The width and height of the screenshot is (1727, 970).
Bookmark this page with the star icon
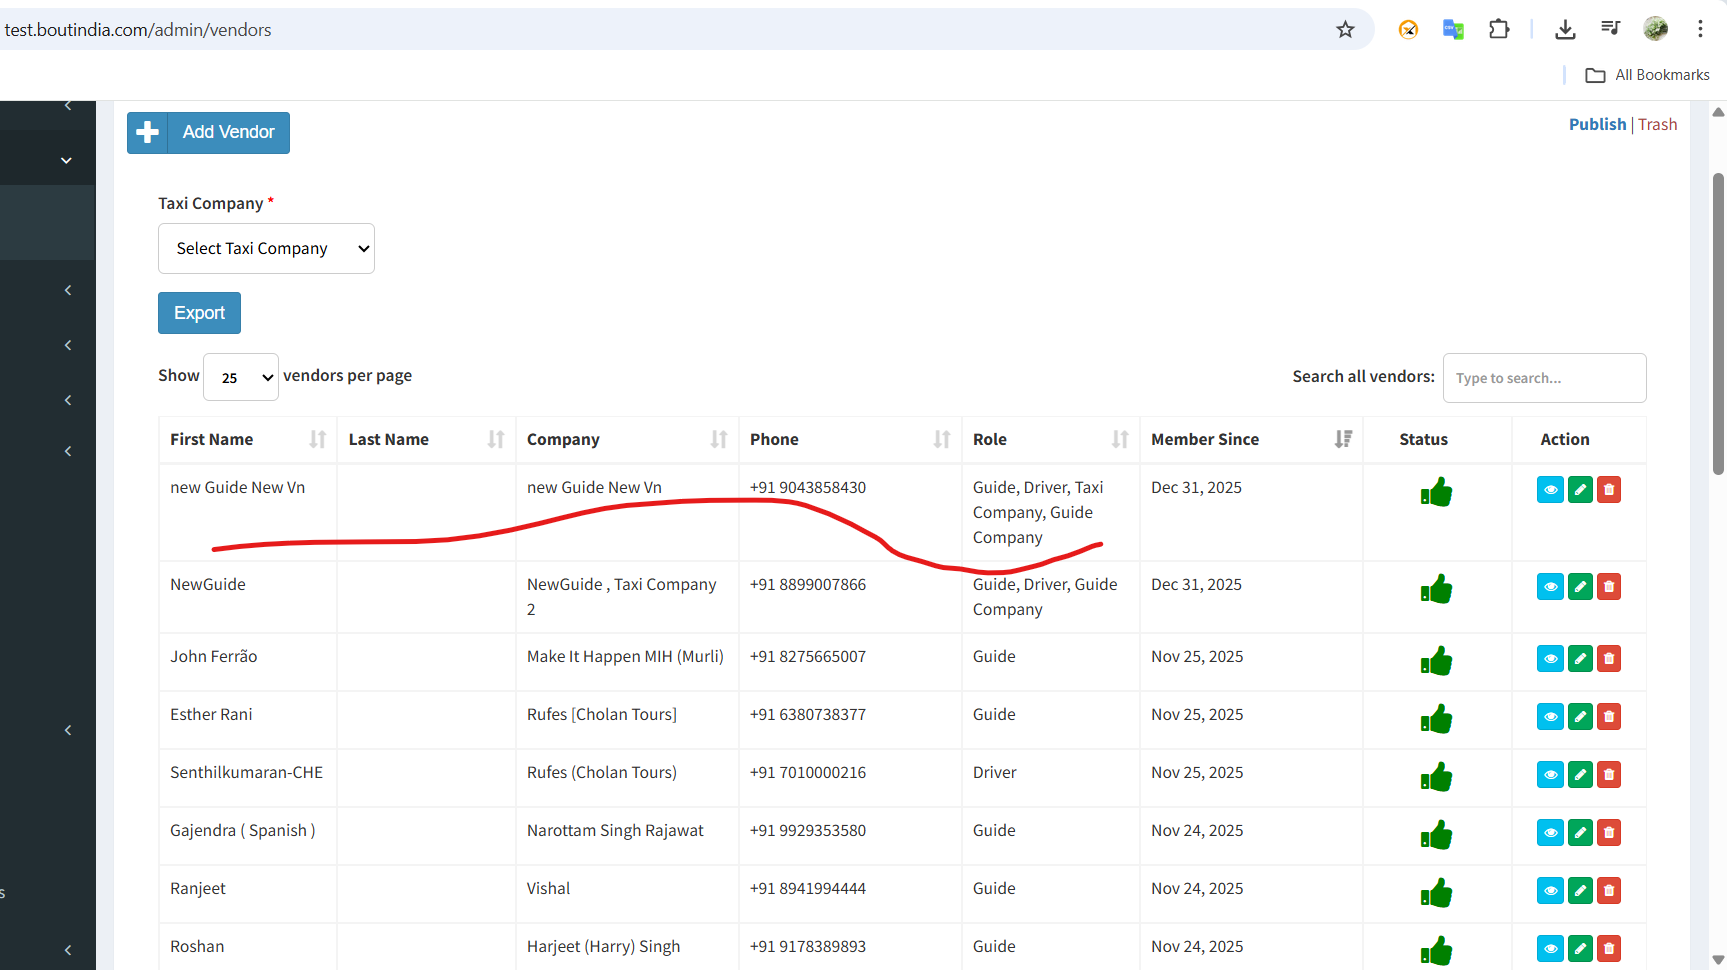[x=1345, y=30]
